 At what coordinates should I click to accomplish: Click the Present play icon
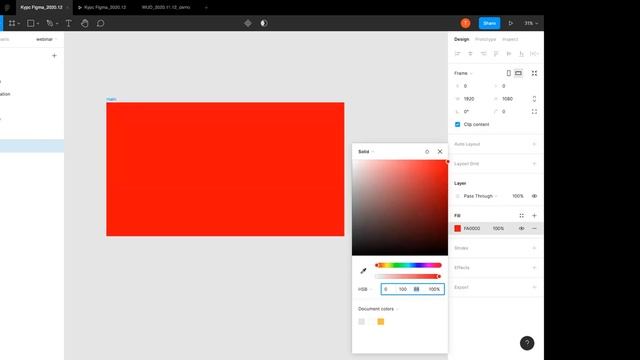pyautogui.click(x=511, y=23)
